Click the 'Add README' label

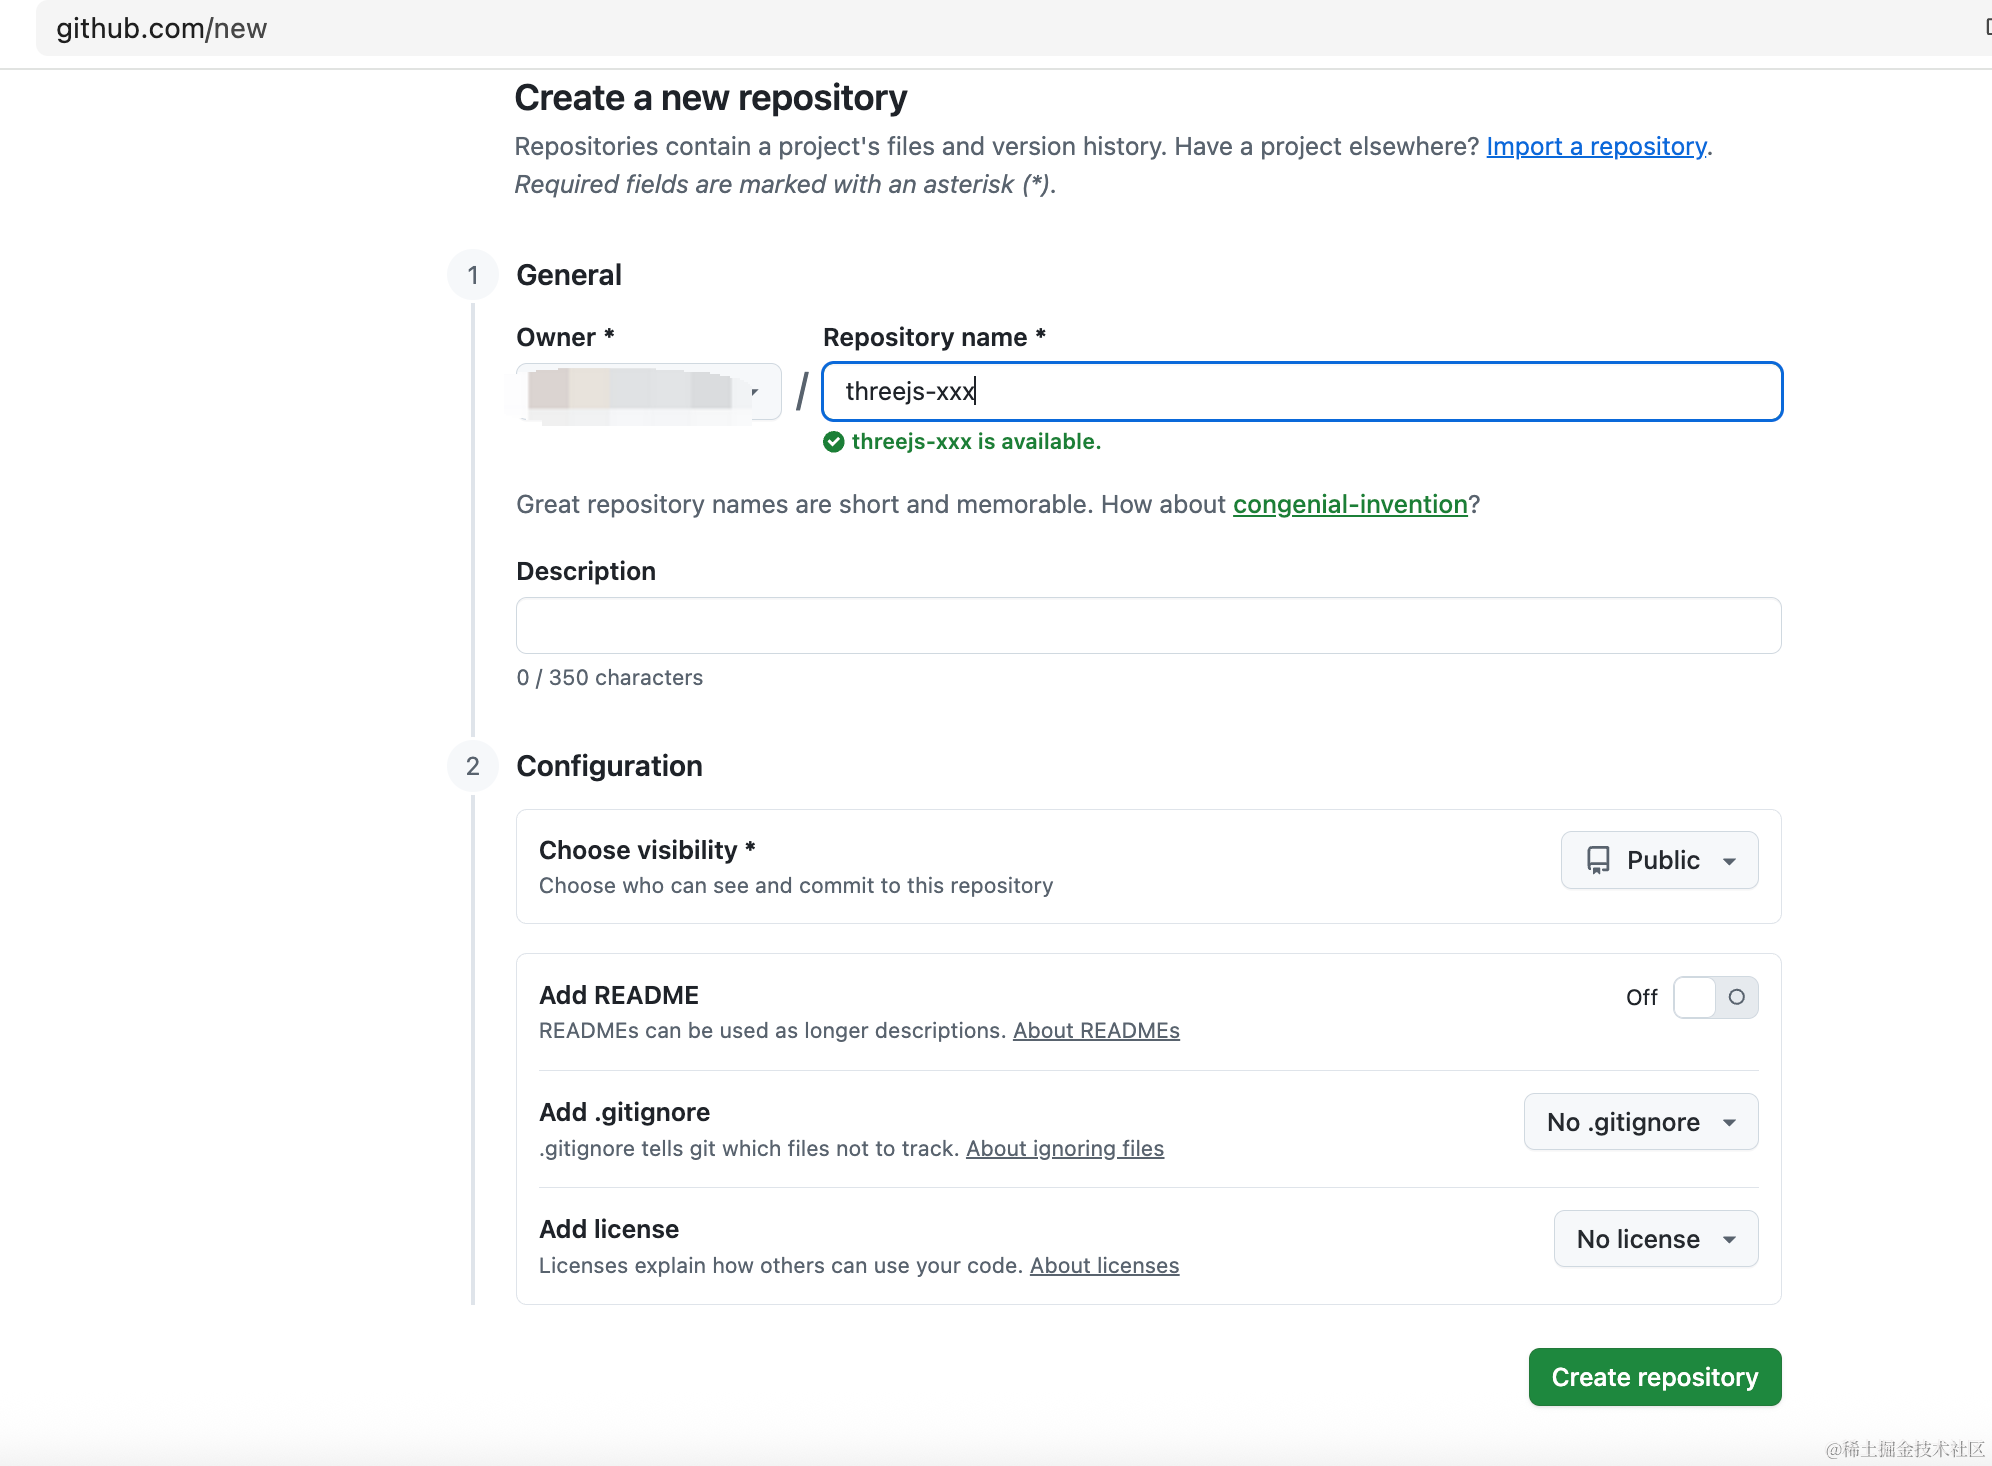tap(619, 995)
